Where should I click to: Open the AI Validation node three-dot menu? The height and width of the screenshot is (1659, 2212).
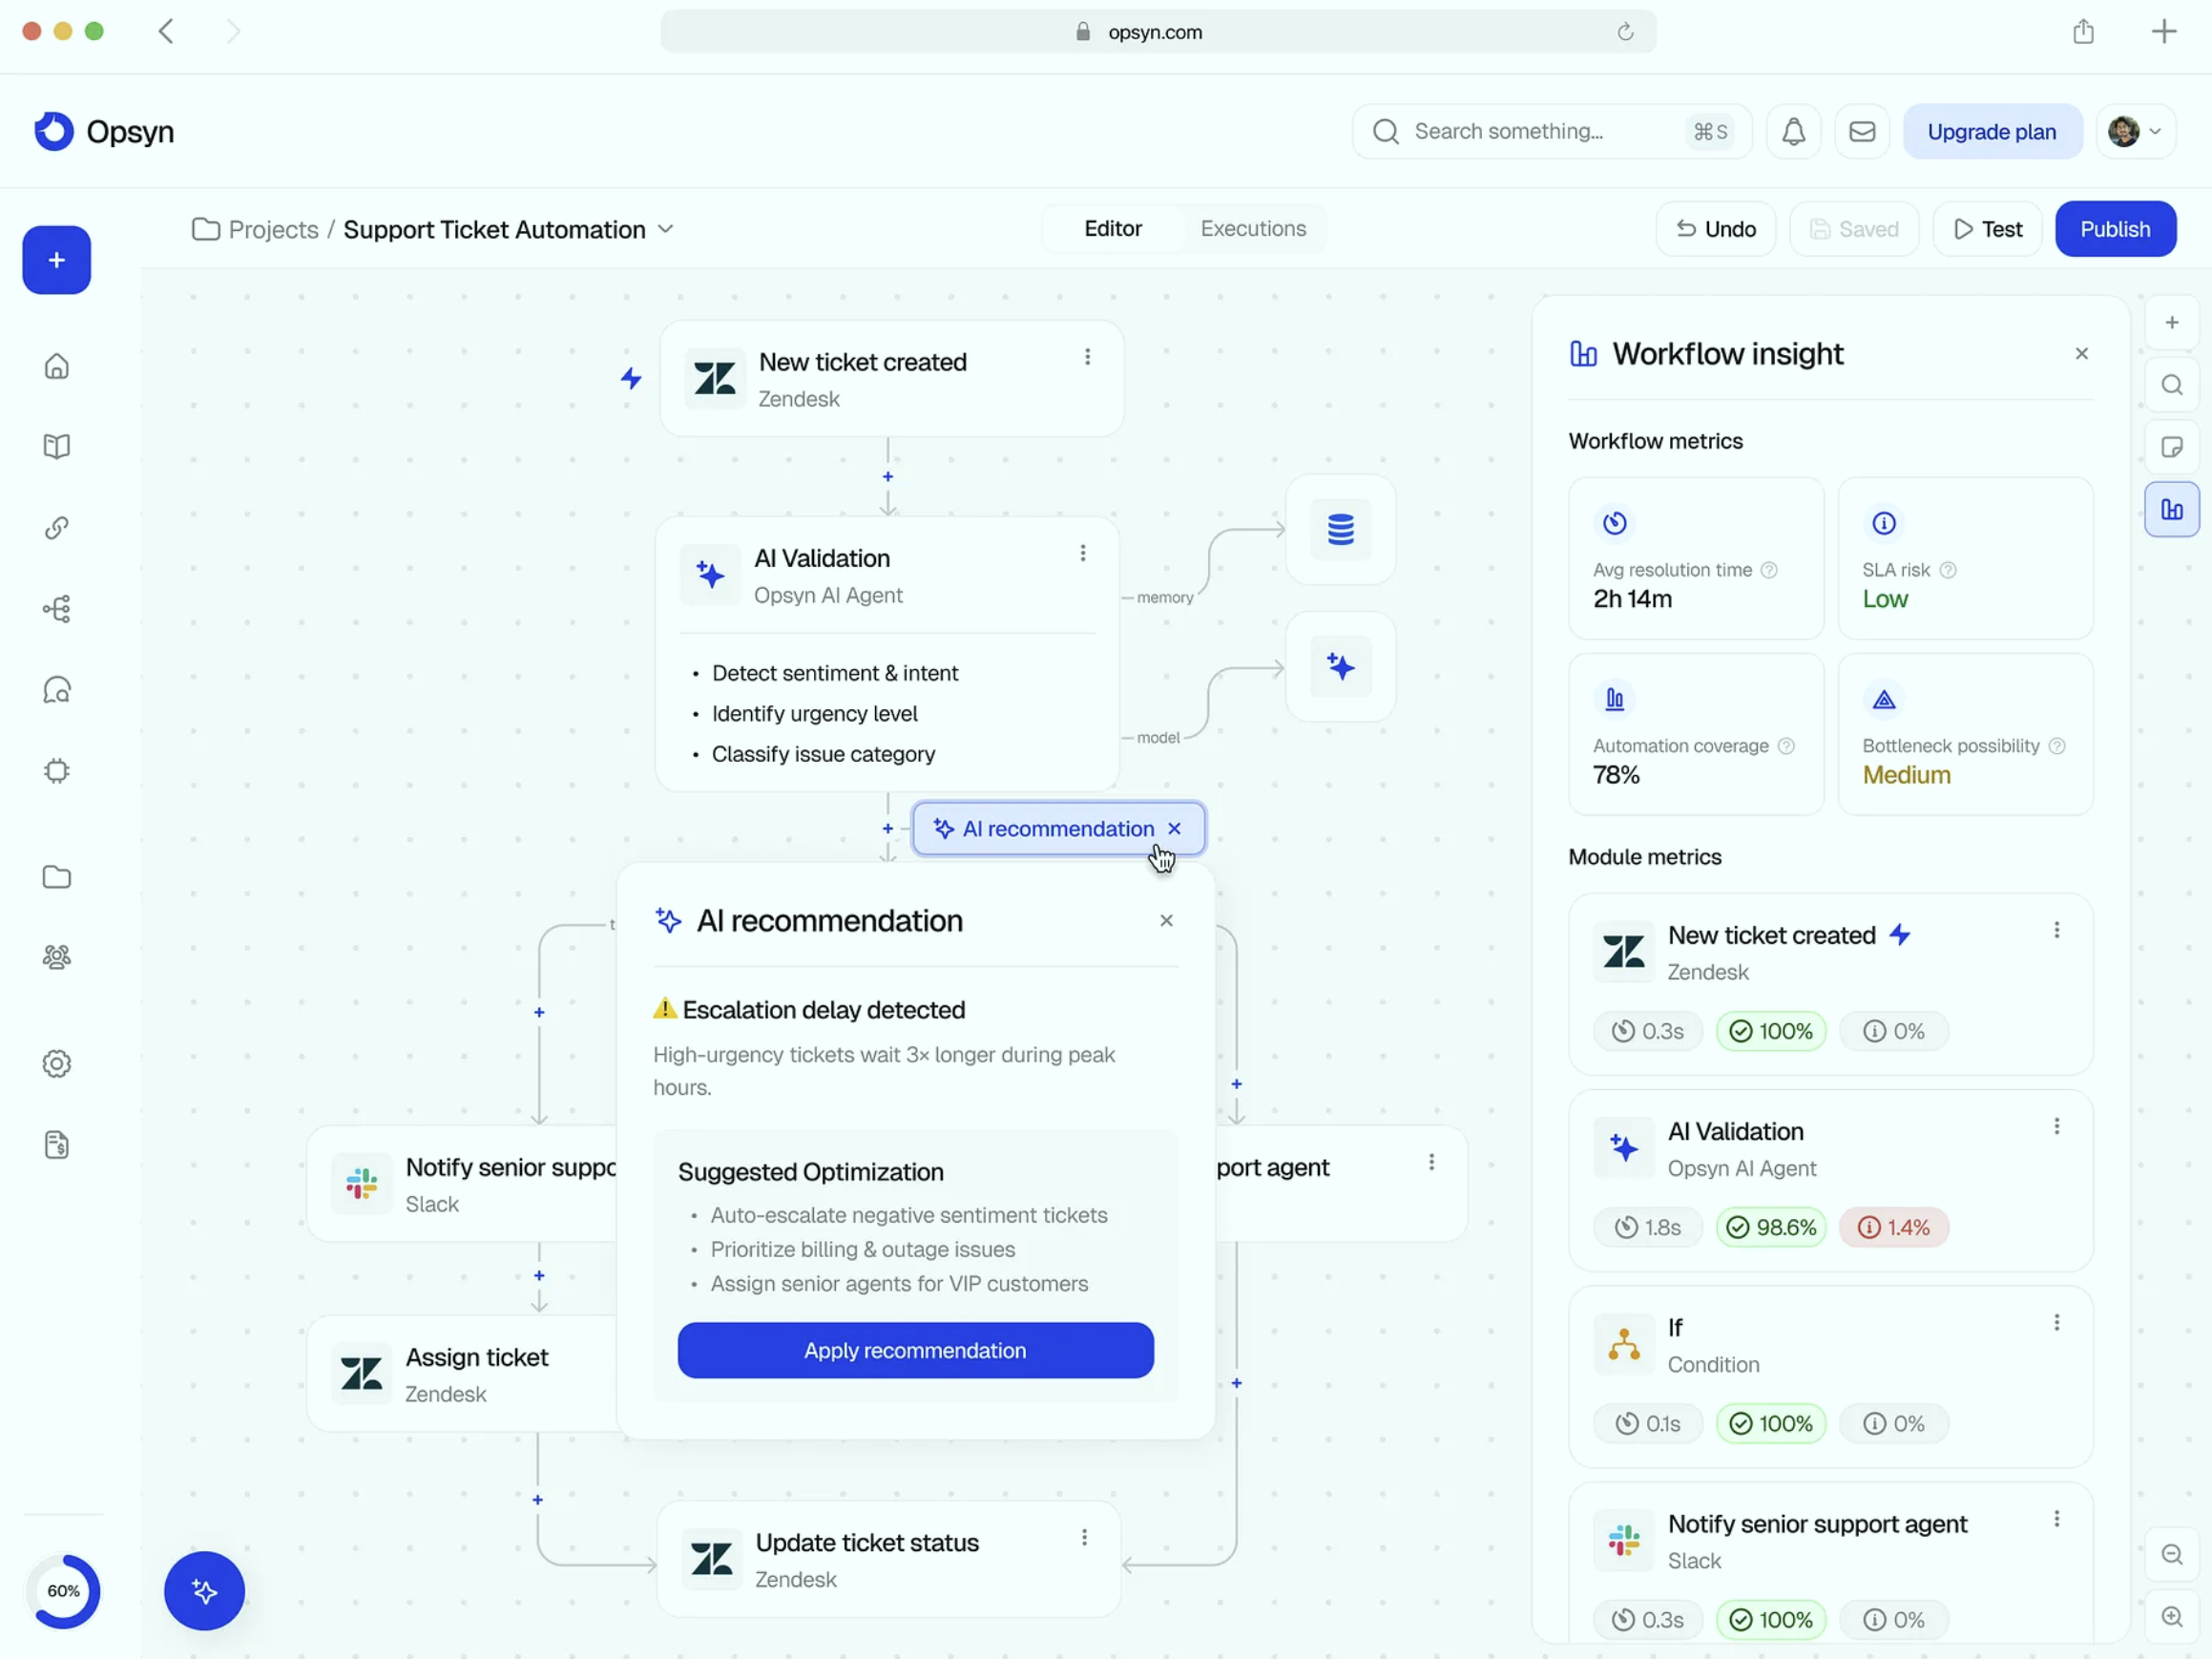[1083, 552]
